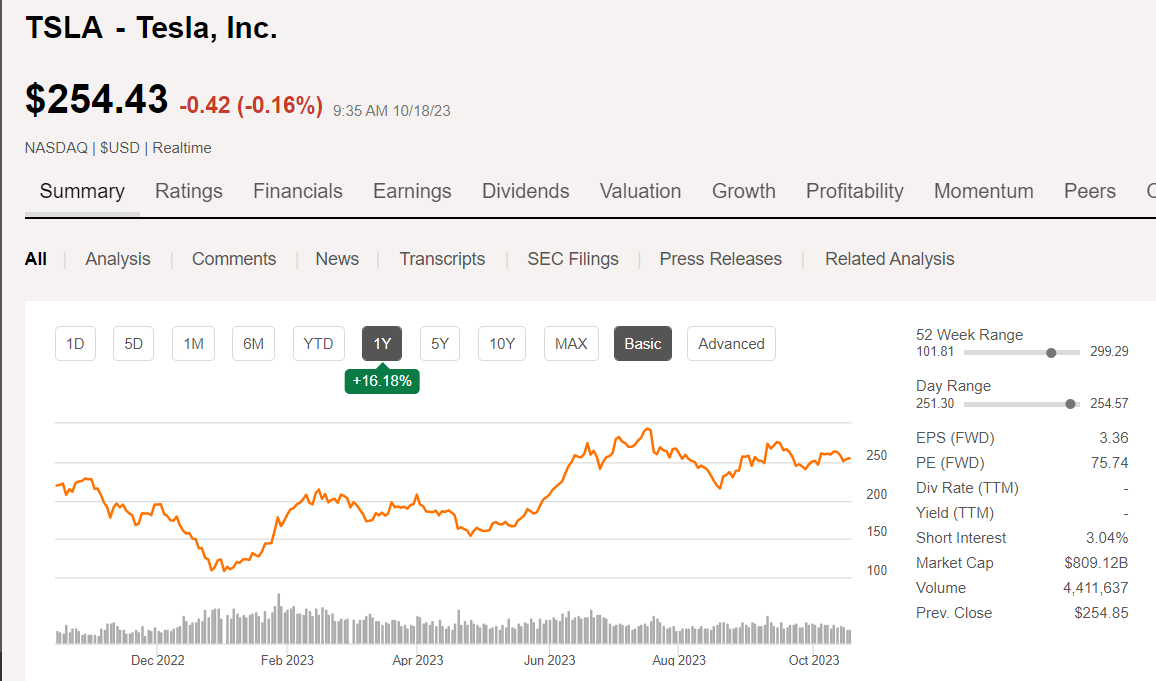
Task: Show MAX chart range
Action: click(571, 343)
